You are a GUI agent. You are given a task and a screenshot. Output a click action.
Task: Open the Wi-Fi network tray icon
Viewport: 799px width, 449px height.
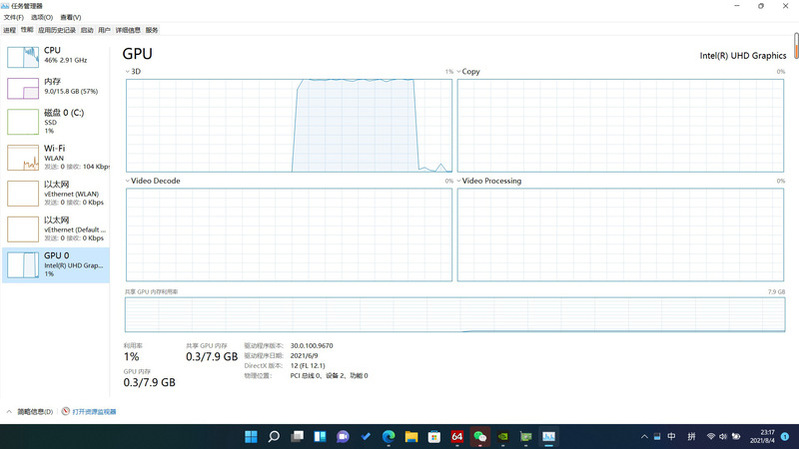711,437
